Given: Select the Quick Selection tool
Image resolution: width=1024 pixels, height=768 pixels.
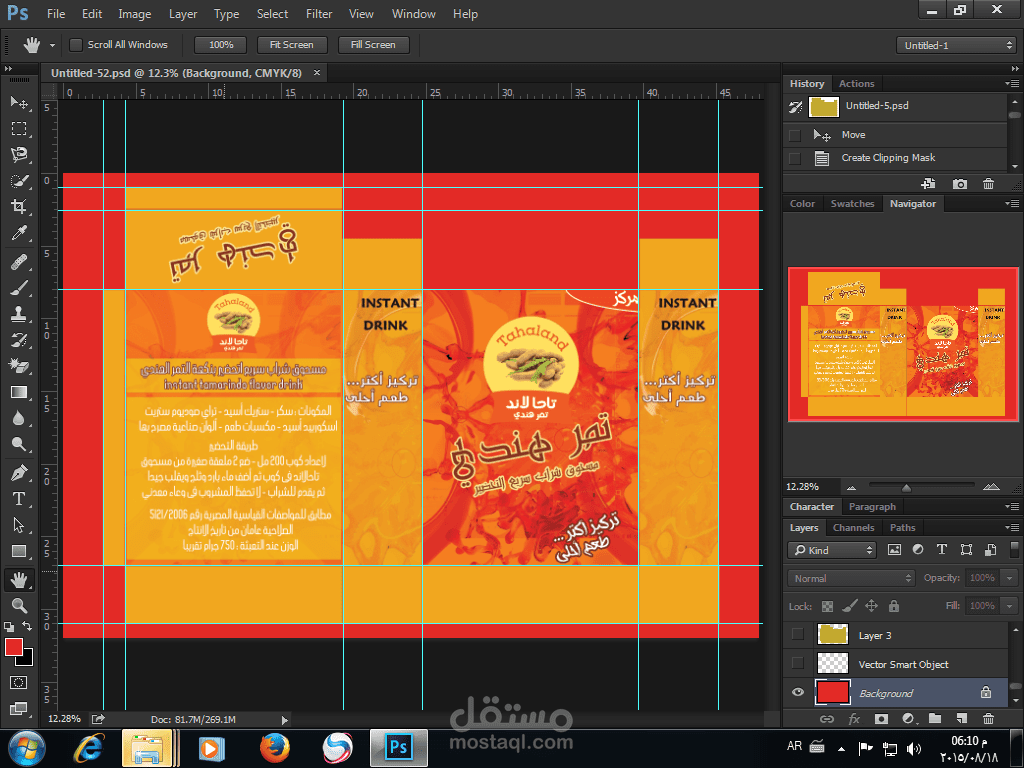Looking at the screenshot, I should click(x=19, y=181).
